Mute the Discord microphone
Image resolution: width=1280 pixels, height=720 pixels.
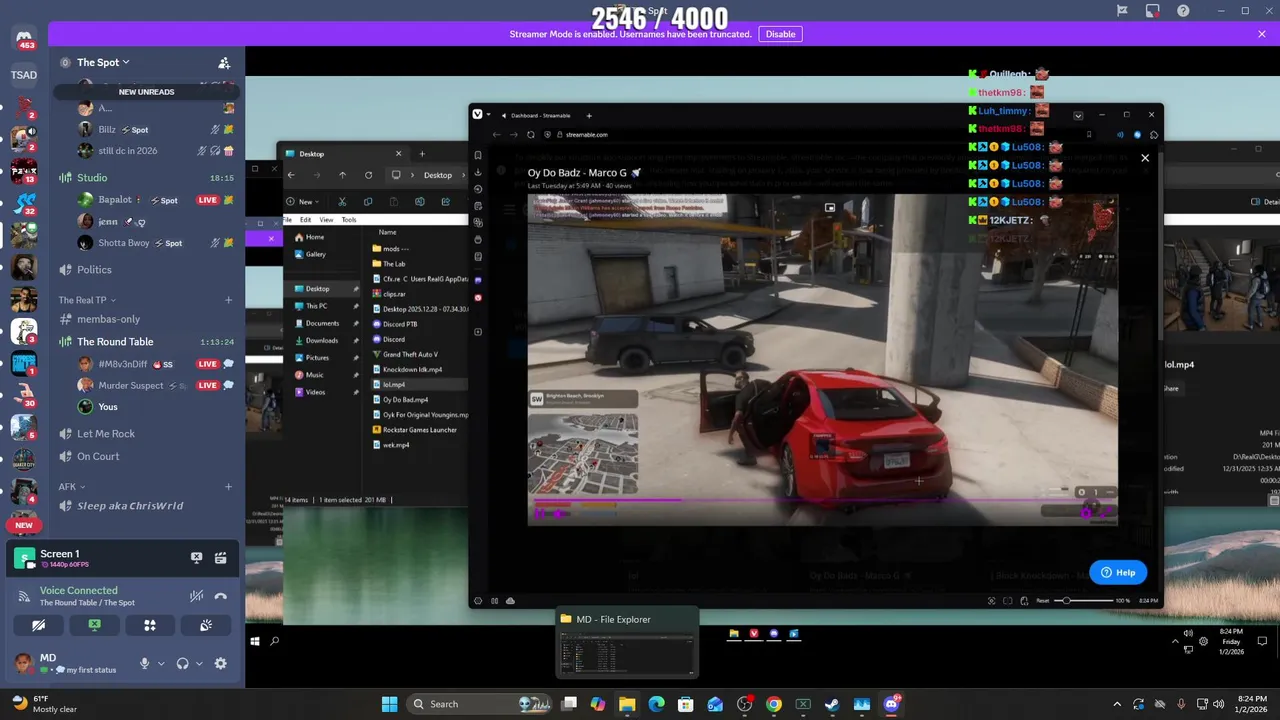point(145,663)
